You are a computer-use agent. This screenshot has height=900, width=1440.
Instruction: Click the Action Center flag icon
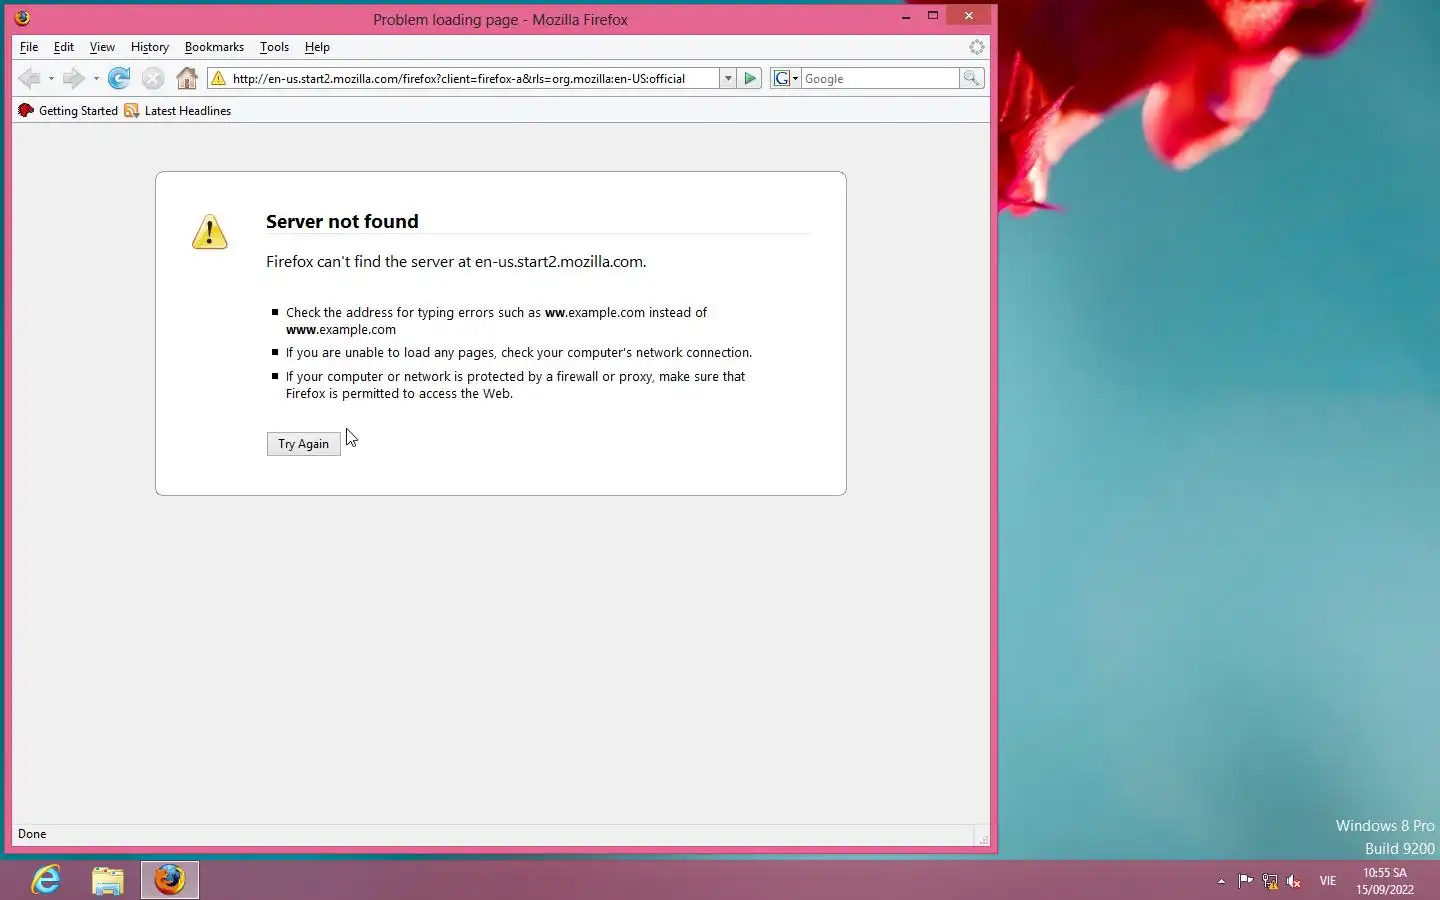click(1245, 881)
